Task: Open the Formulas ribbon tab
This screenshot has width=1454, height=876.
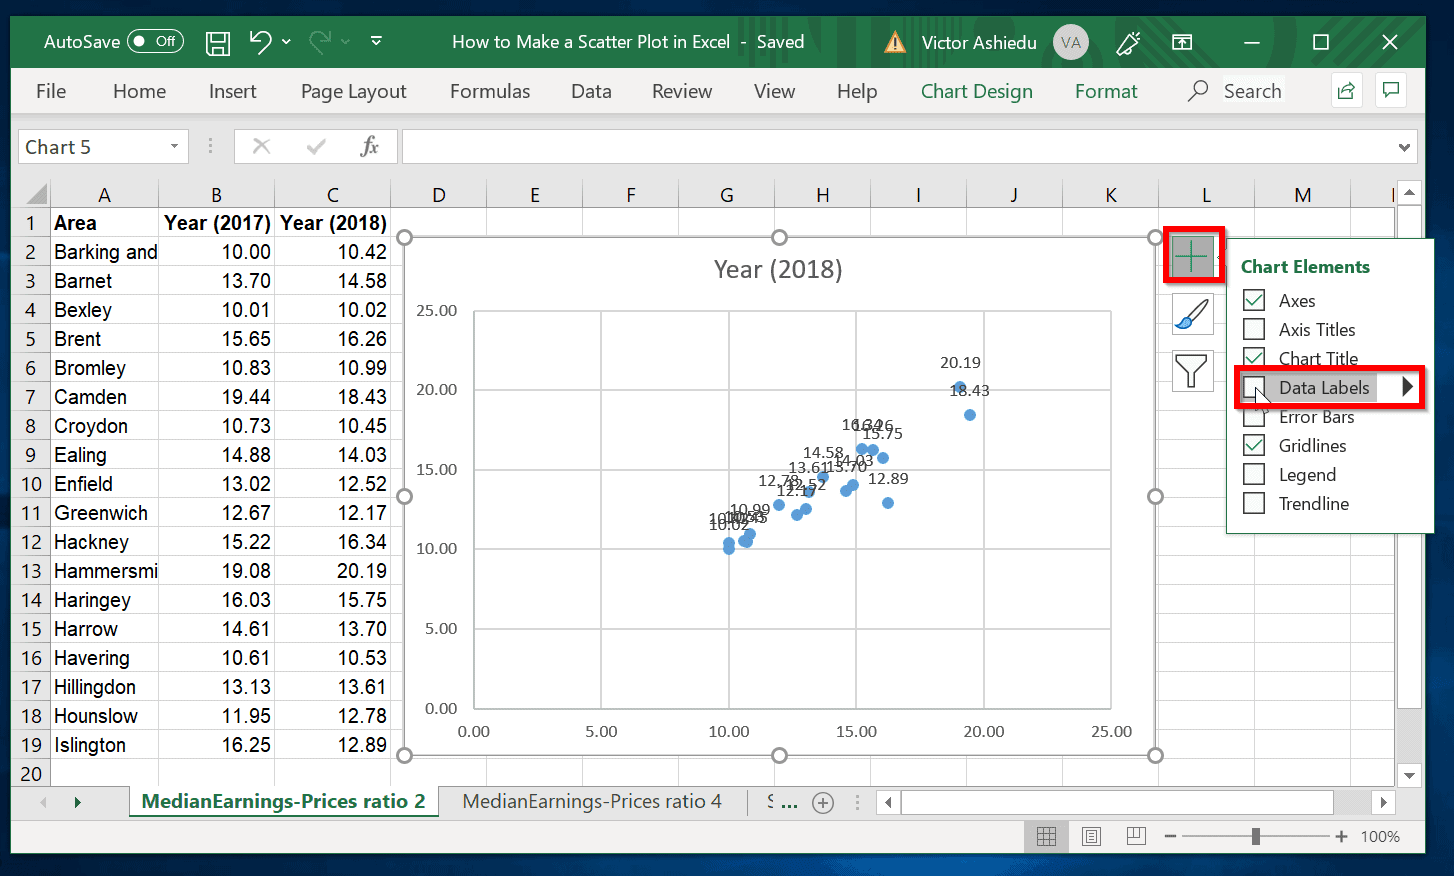Action: (x=489, y=90)
